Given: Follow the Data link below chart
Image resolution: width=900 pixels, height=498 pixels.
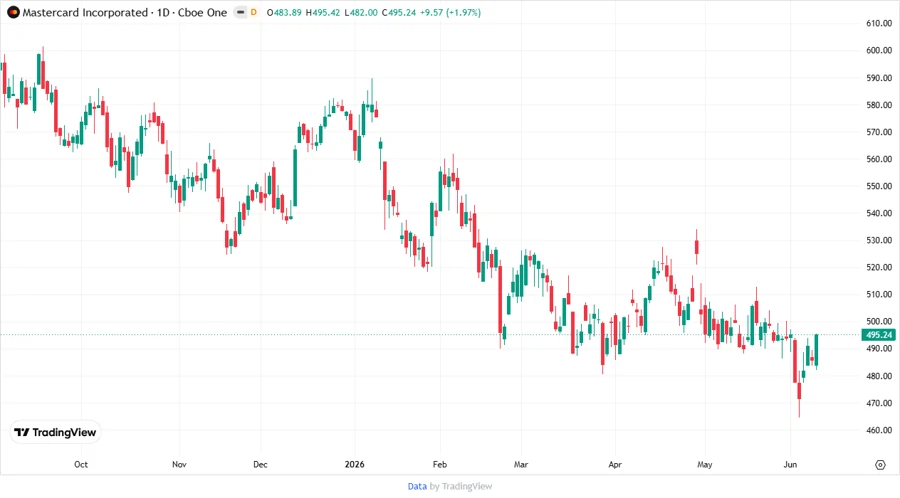Looking at the screenshot, I should (417, 487).
